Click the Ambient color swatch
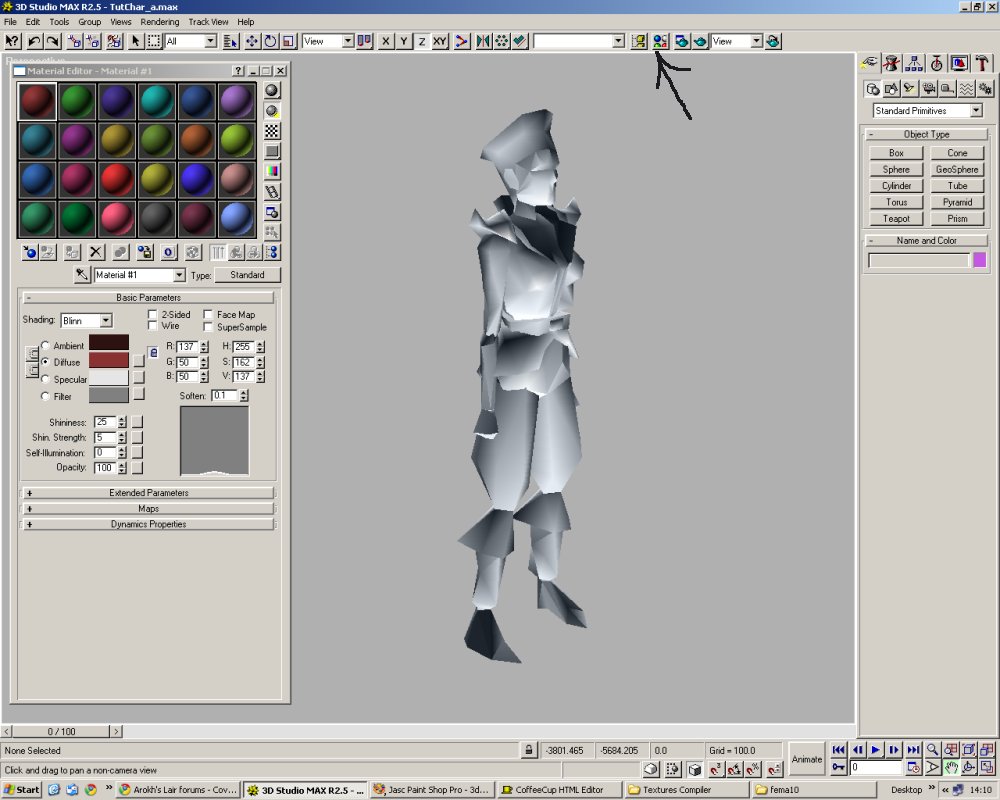Screen dimensions: 1000x800 click(108, 343)
